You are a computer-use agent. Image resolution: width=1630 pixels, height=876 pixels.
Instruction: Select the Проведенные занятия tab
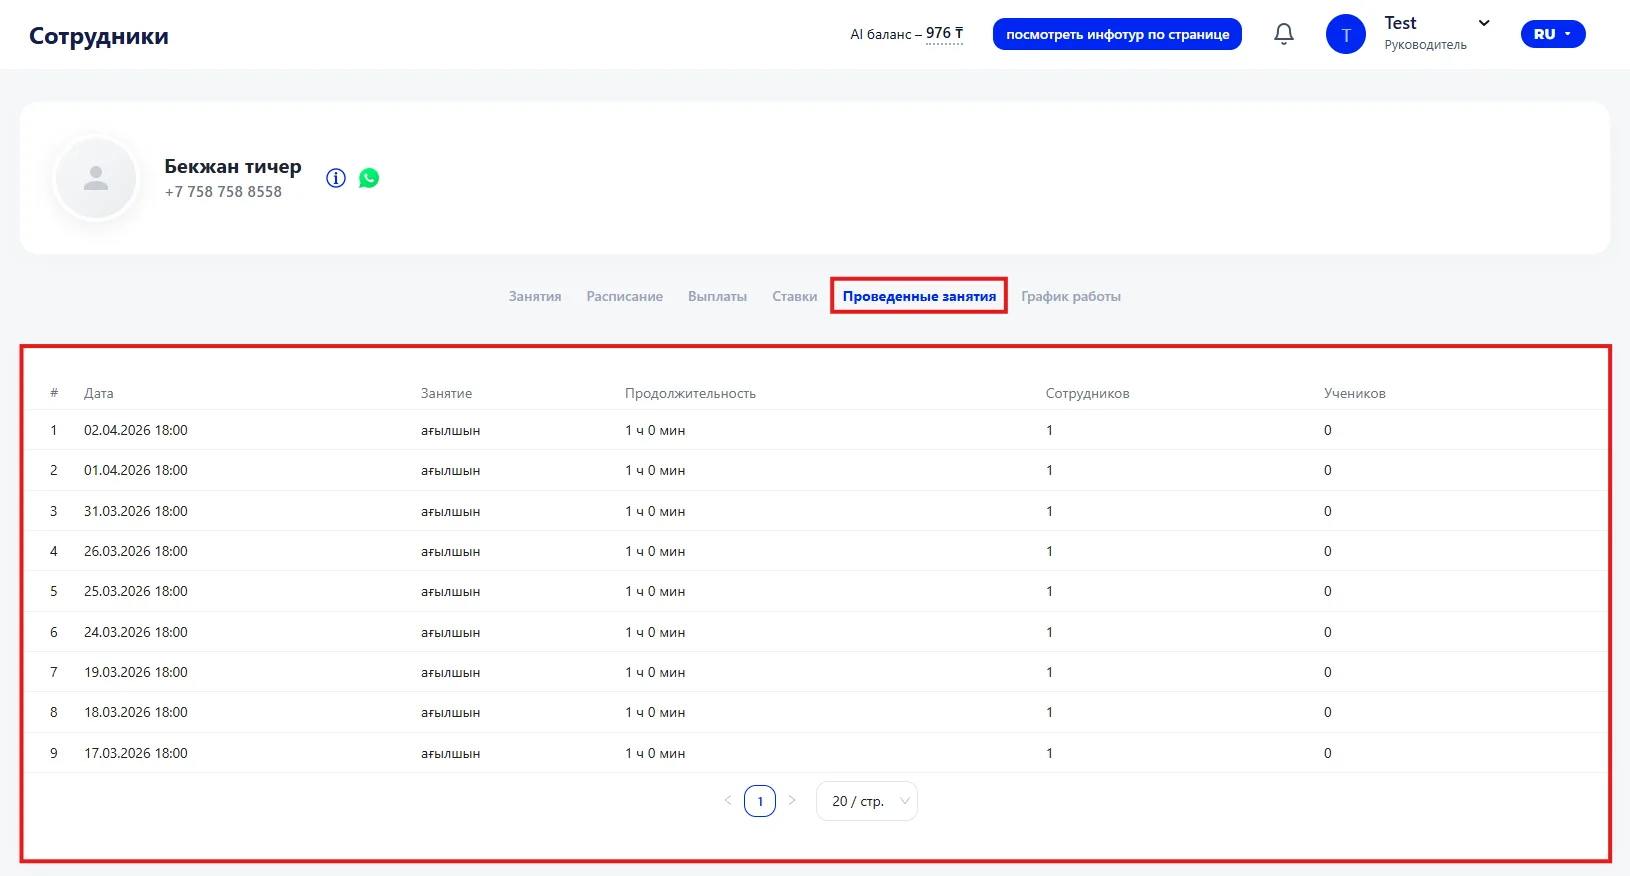click(919, 296)
